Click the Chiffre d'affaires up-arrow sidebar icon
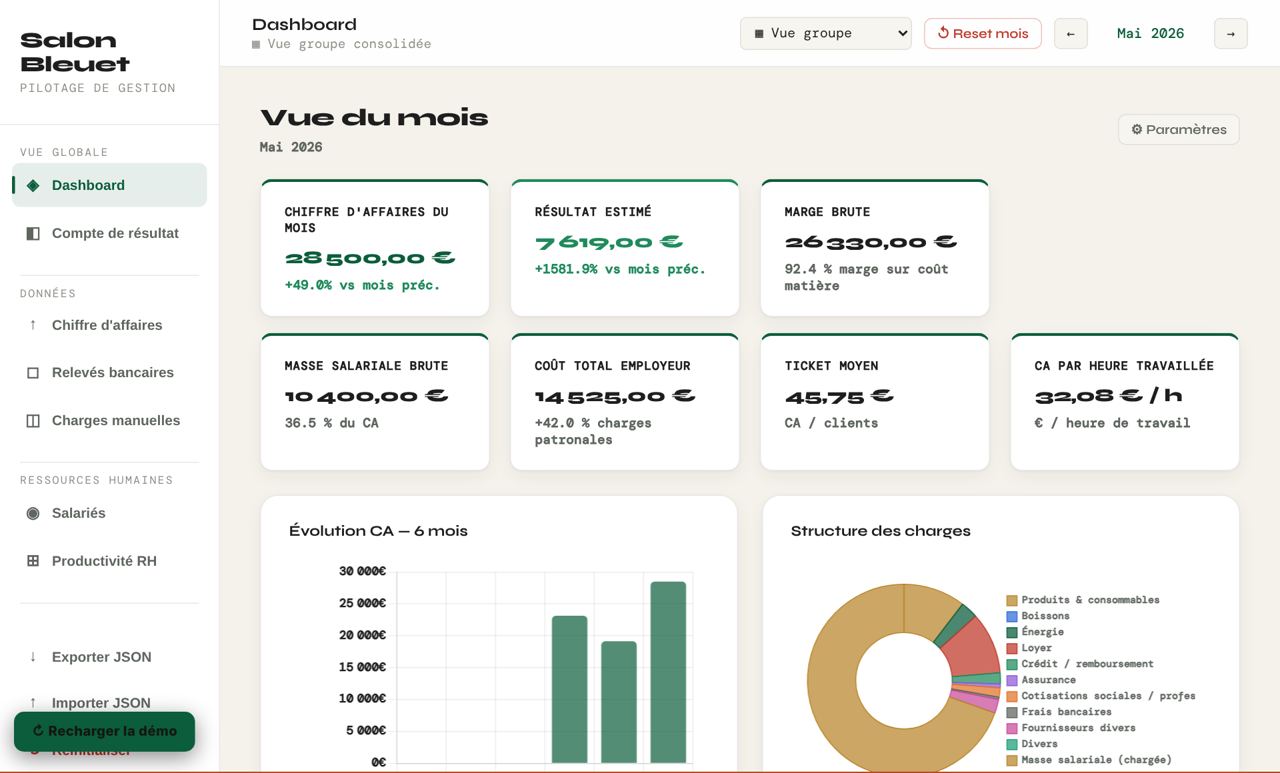 (x=33, y=325)
